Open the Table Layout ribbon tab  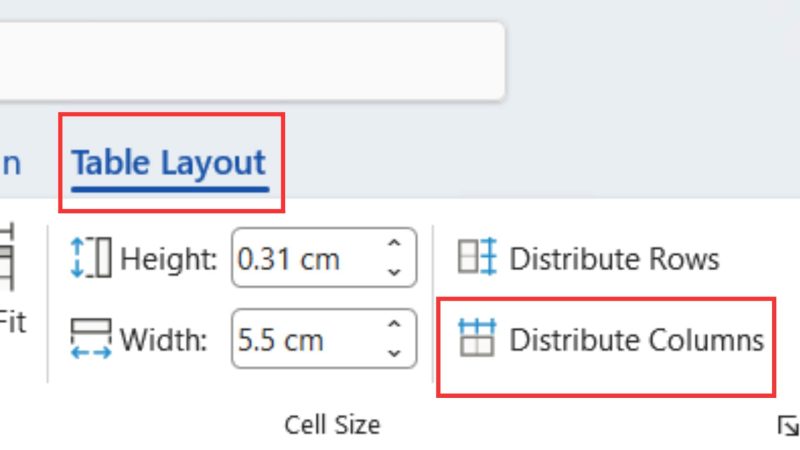click(x=169, y=163)
